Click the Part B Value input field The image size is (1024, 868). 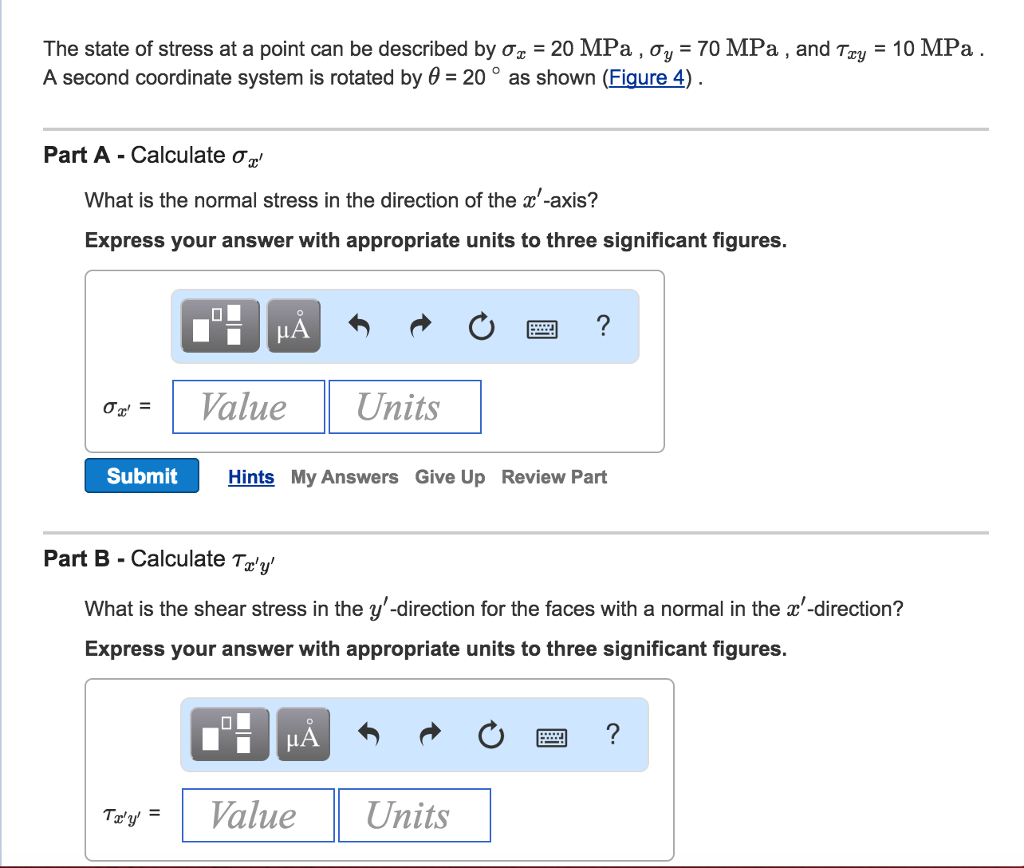259,816
